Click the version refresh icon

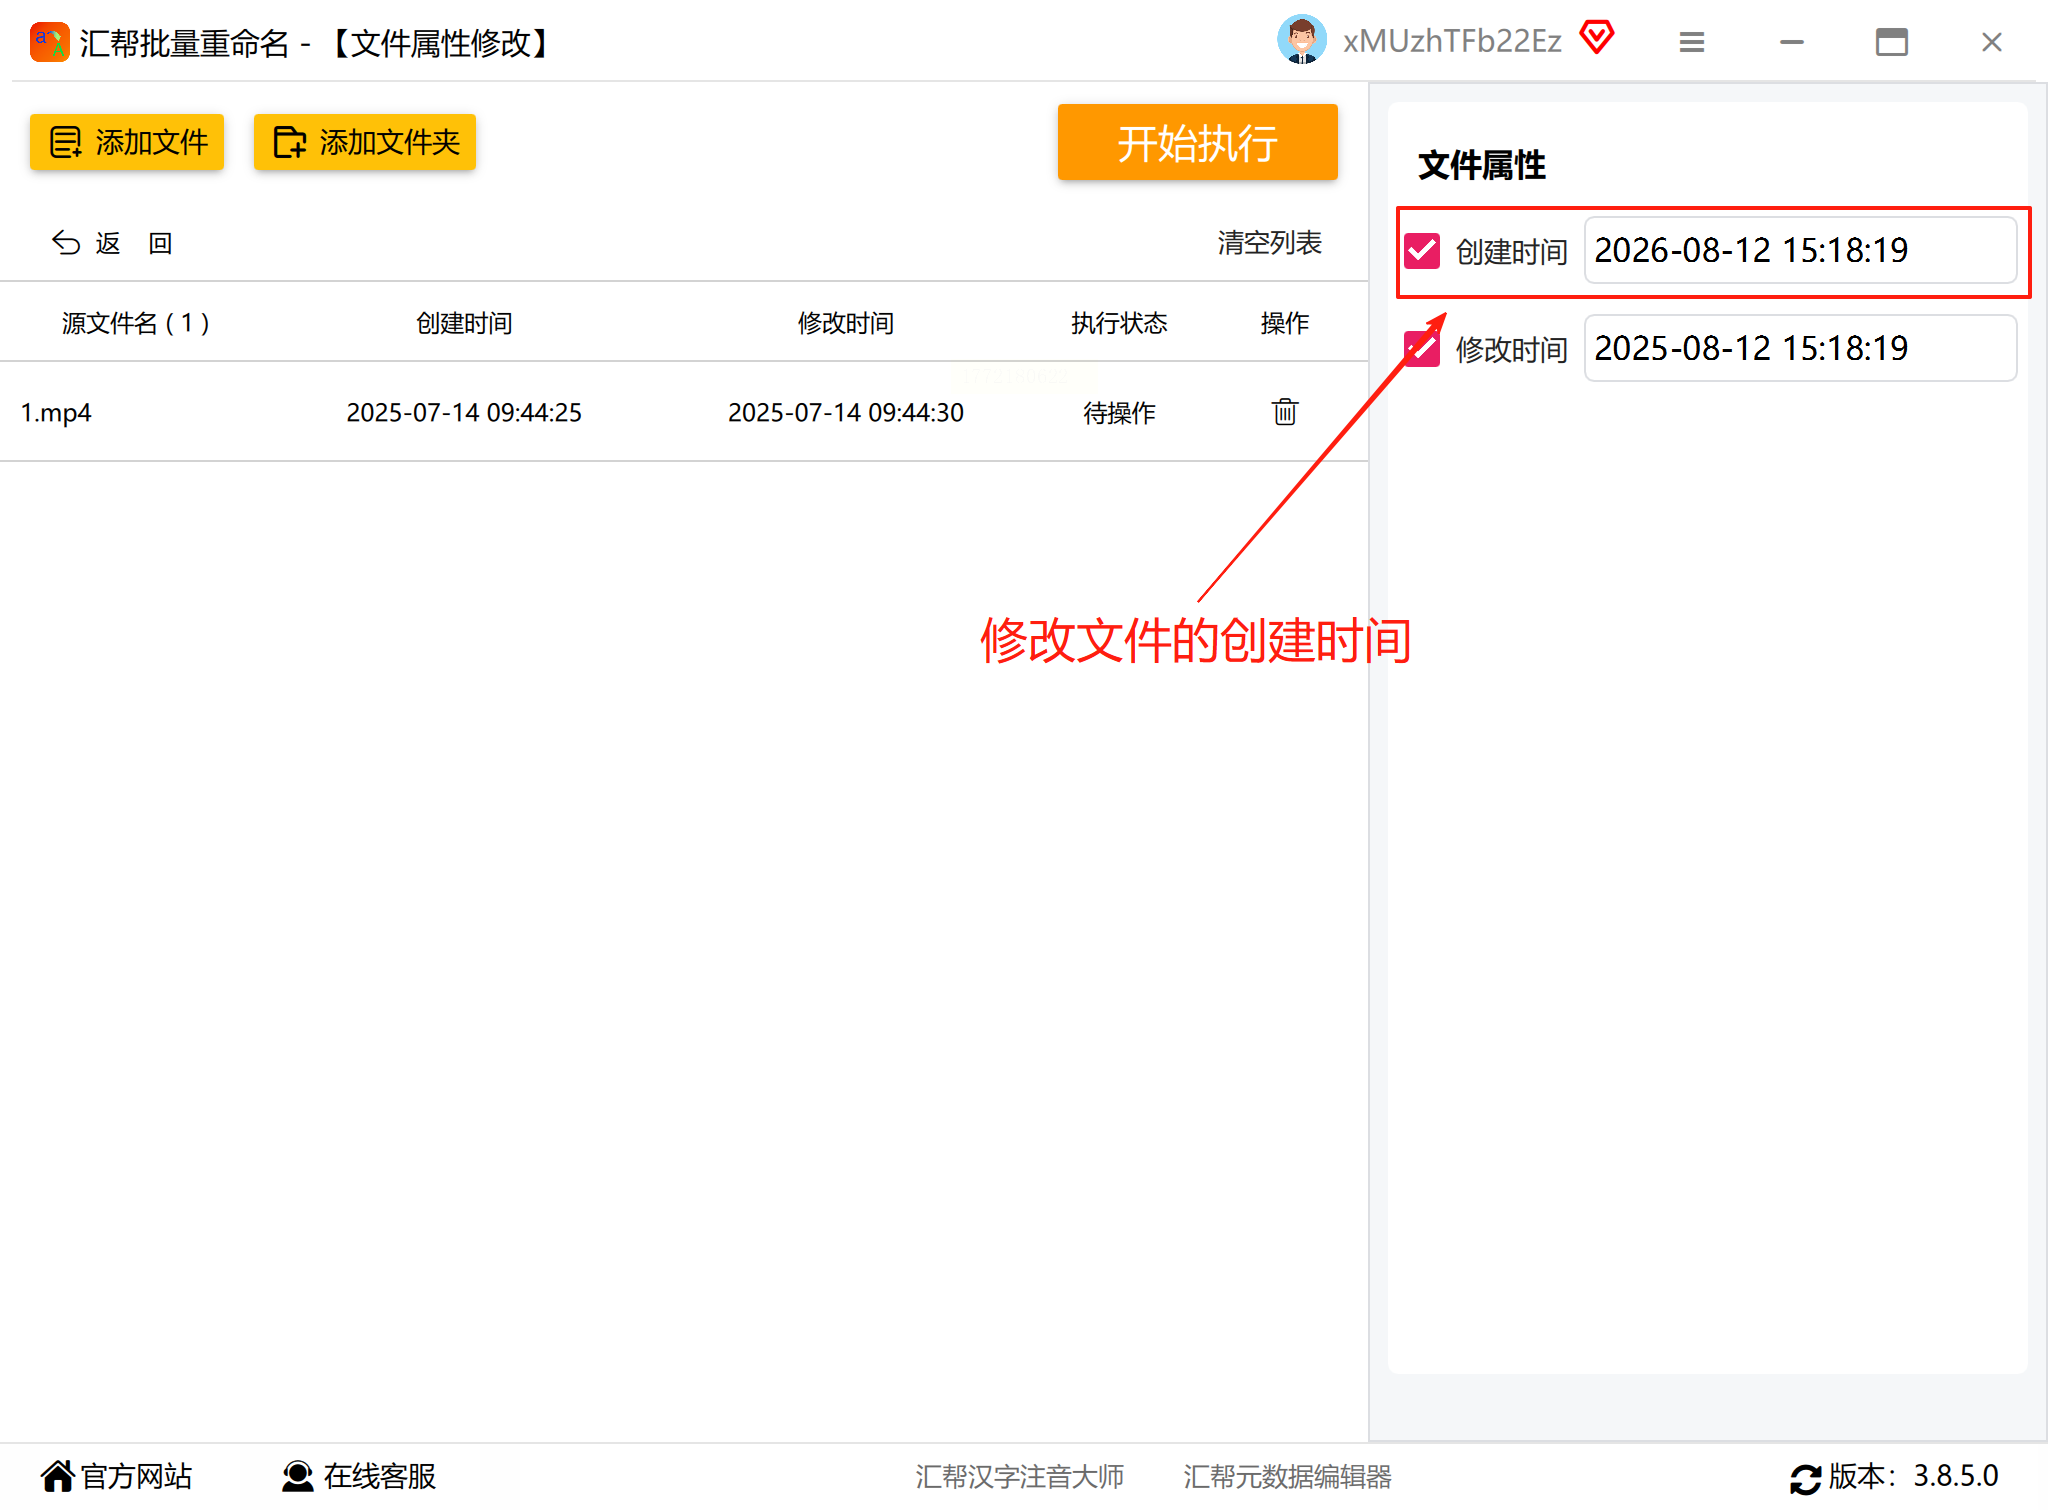tap(1805, 1478)
